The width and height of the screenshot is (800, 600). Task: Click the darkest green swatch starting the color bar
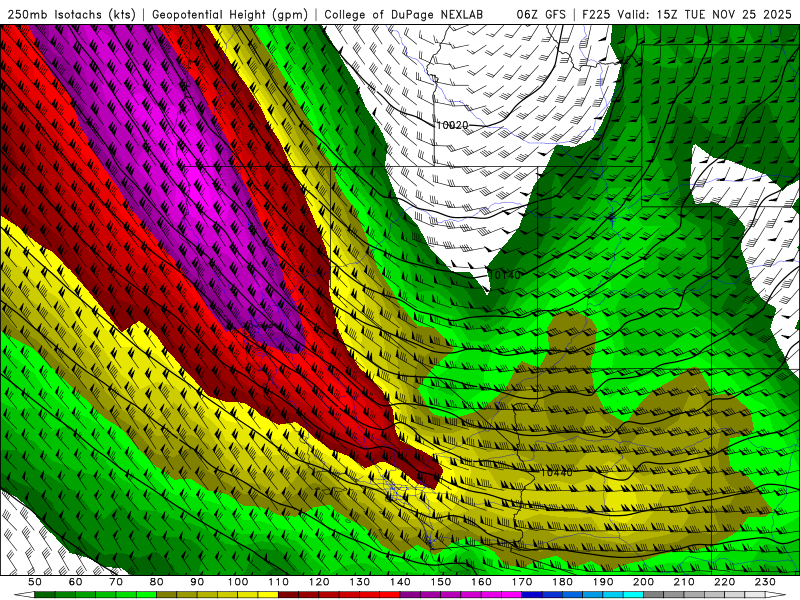[x=45, y=594]
